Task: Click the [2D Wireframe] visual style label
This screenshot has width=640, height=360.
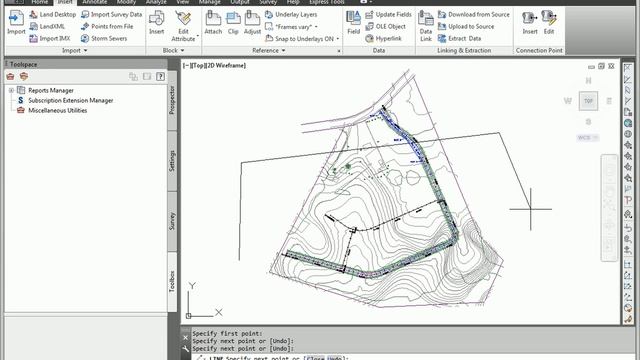Action: pyautogui.click(x=225, y=65)
